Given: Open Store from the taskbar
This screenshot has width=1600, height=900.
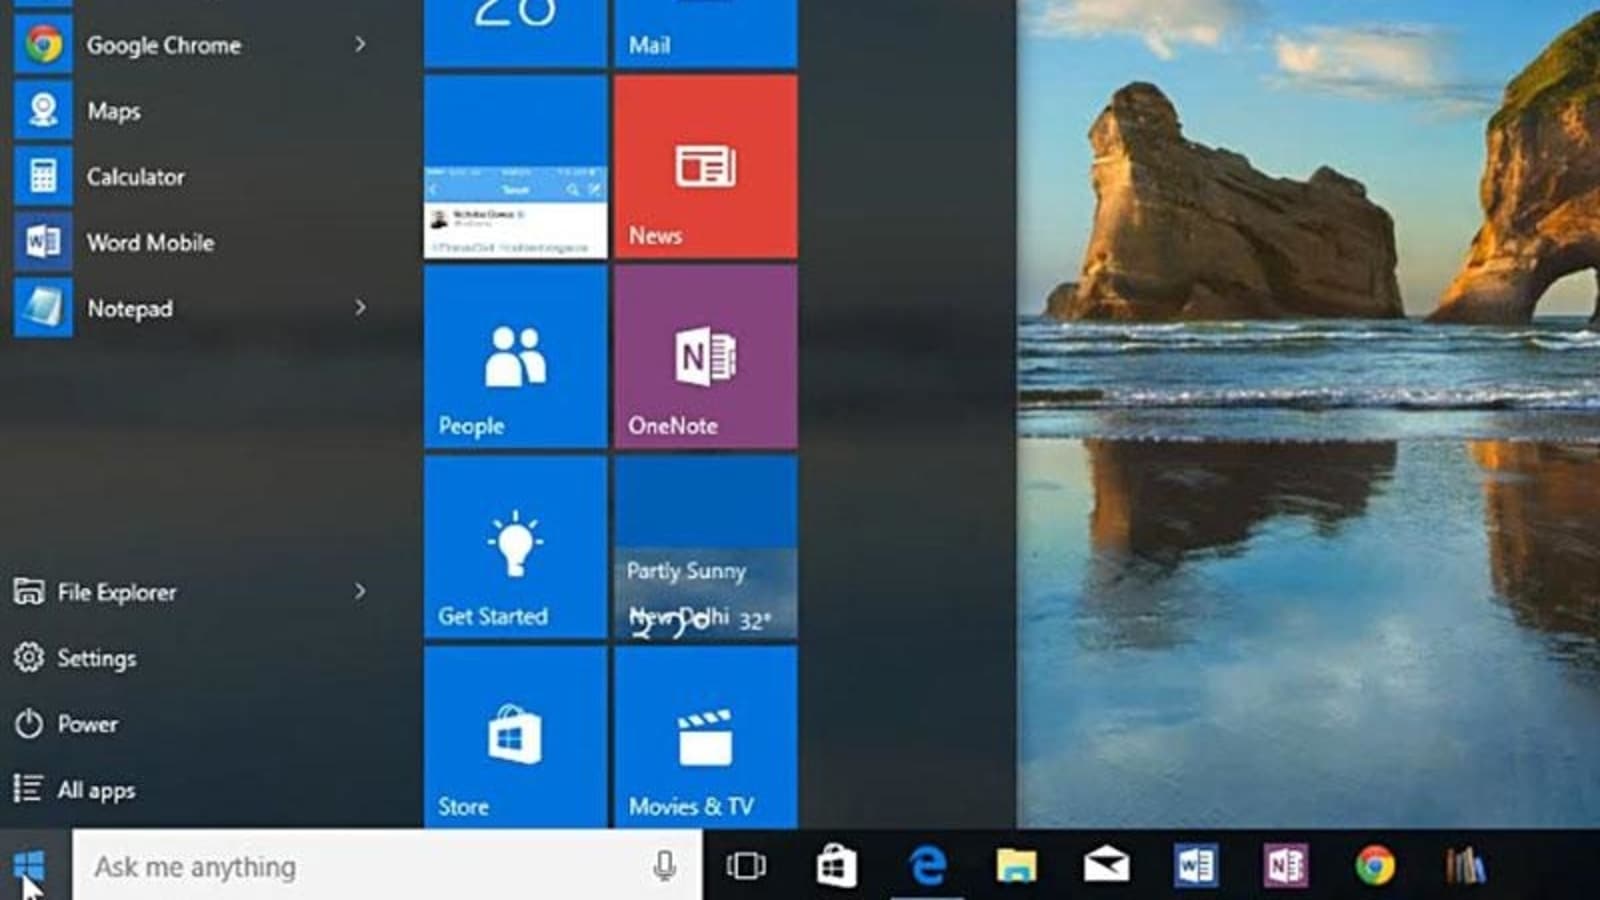Looking at the screenshot, I should [836, 866].
